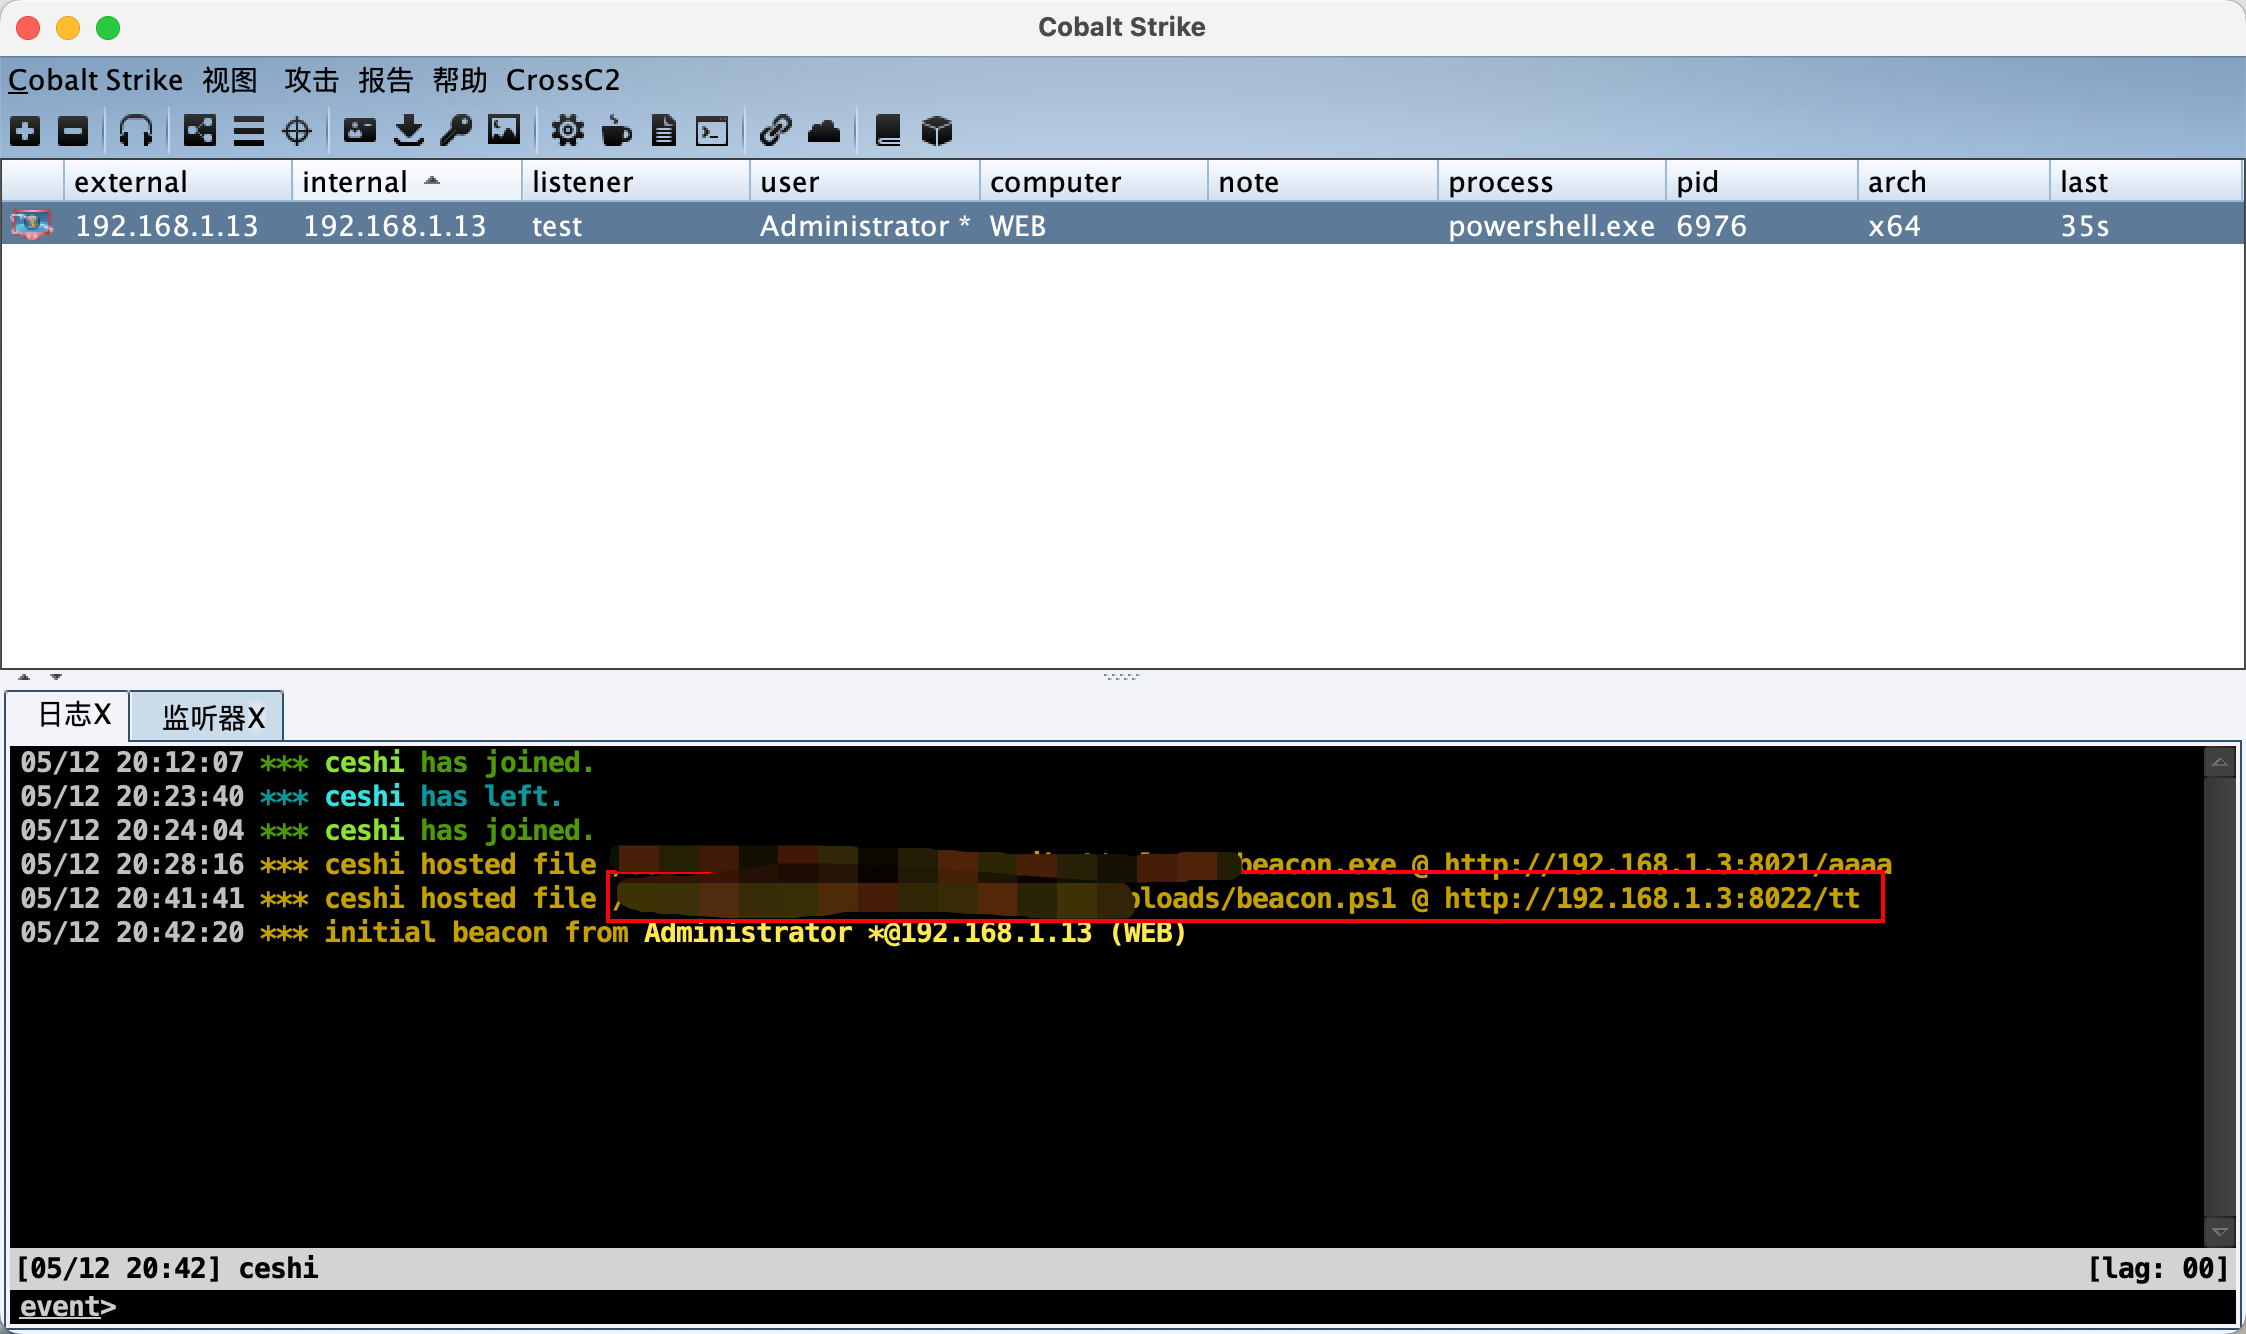Sort by the arch column header
Image resolution: width=2246 pixels, height=1334 pixels.
click(x=1954, y=182)
